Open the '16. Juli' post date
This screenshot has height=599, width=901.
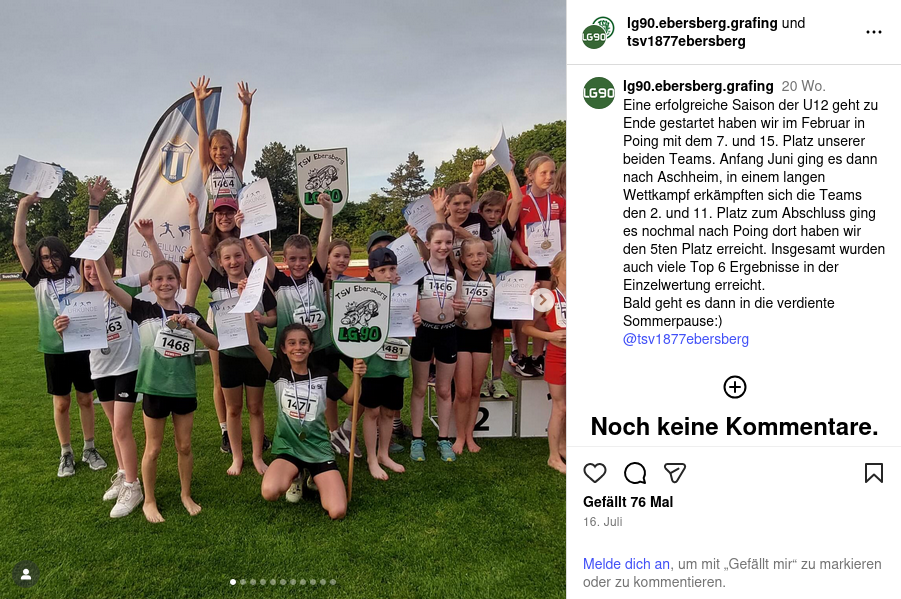(603, 522)
